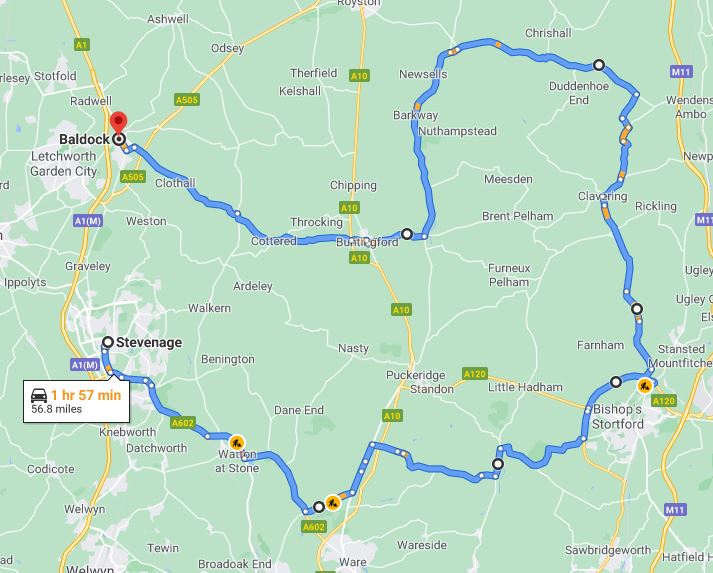
Task: Click the roadworks icon beside the A602 waypoint
Action: click(333, 503)
